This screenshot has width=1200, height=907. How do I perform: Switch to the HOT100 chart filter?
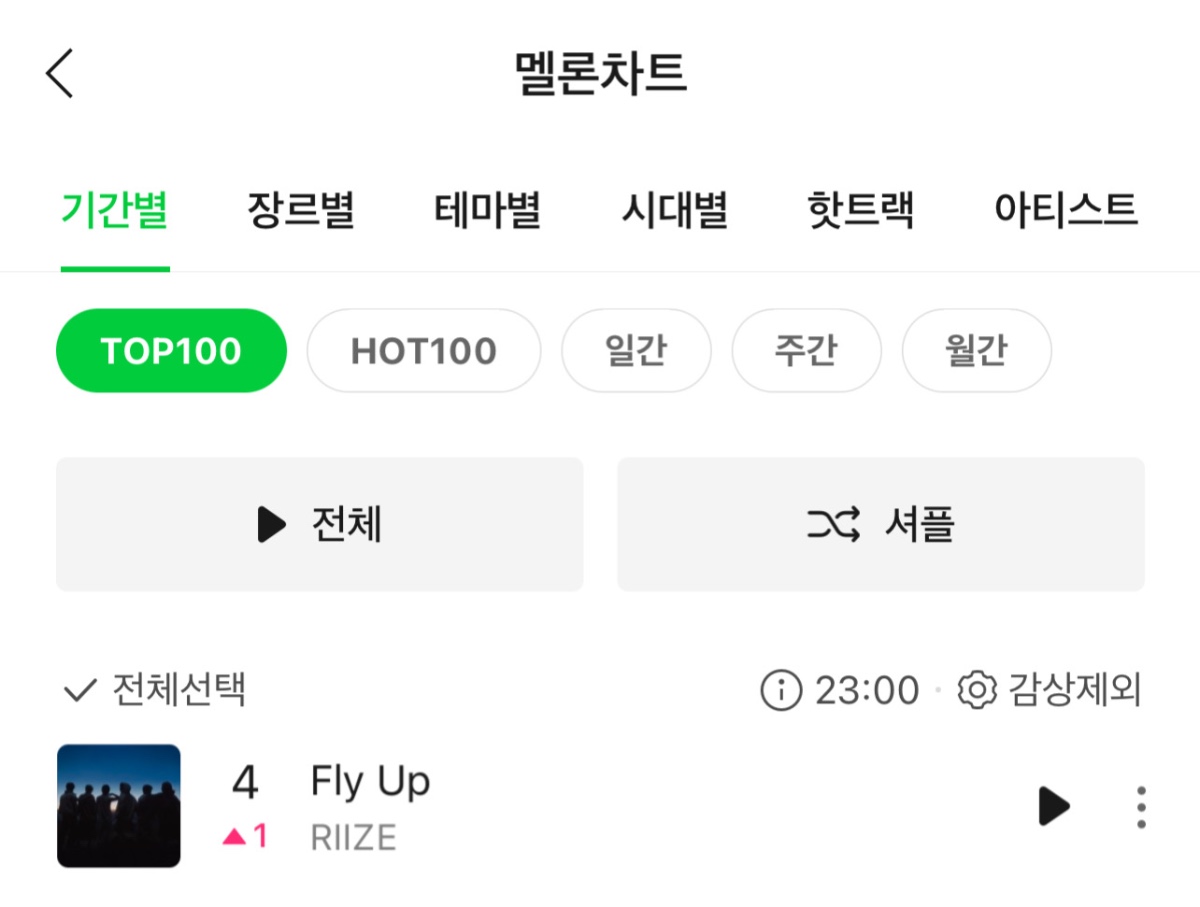click(423, 351)
